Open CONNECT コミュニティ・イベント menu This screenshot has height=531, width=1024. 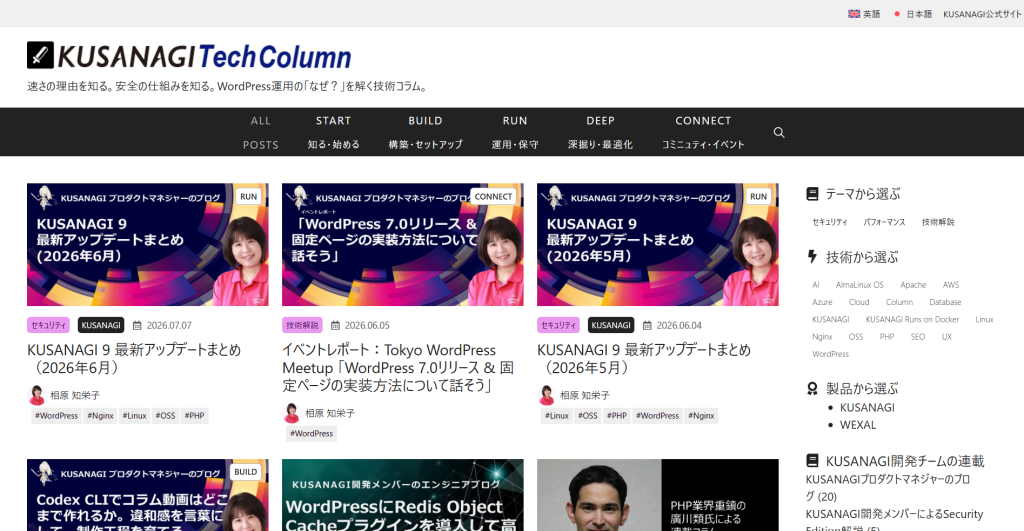(703, 133)
